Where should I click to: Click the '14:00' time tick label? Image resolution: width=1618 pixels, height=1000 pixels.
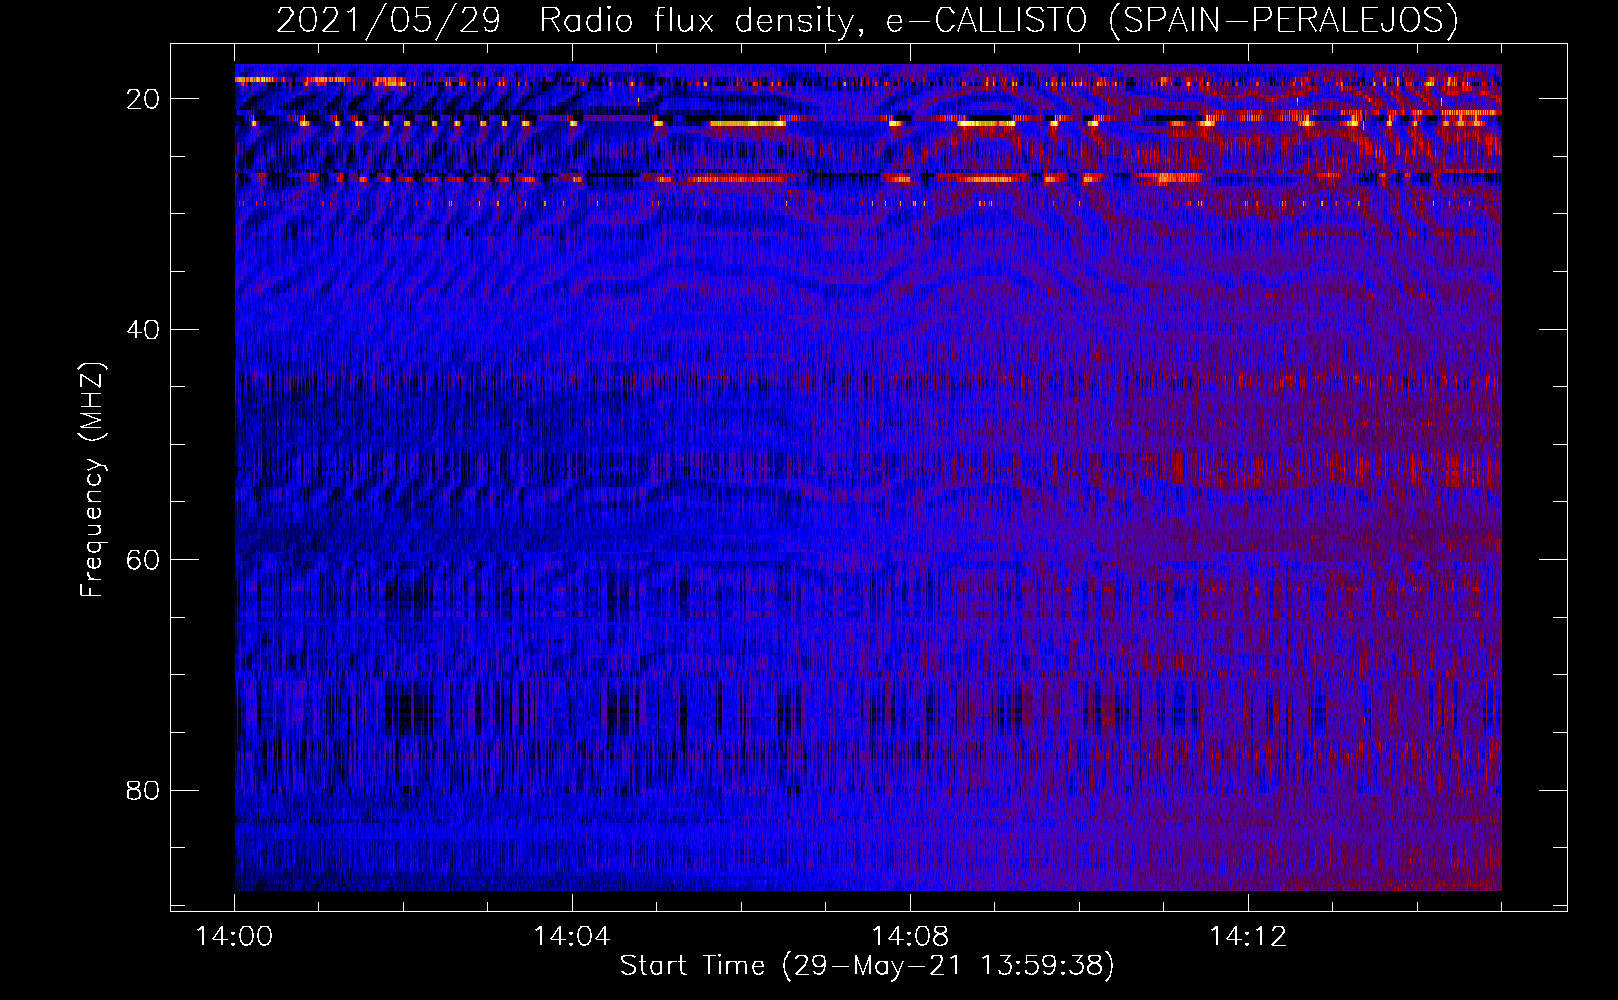pos(234,937)
